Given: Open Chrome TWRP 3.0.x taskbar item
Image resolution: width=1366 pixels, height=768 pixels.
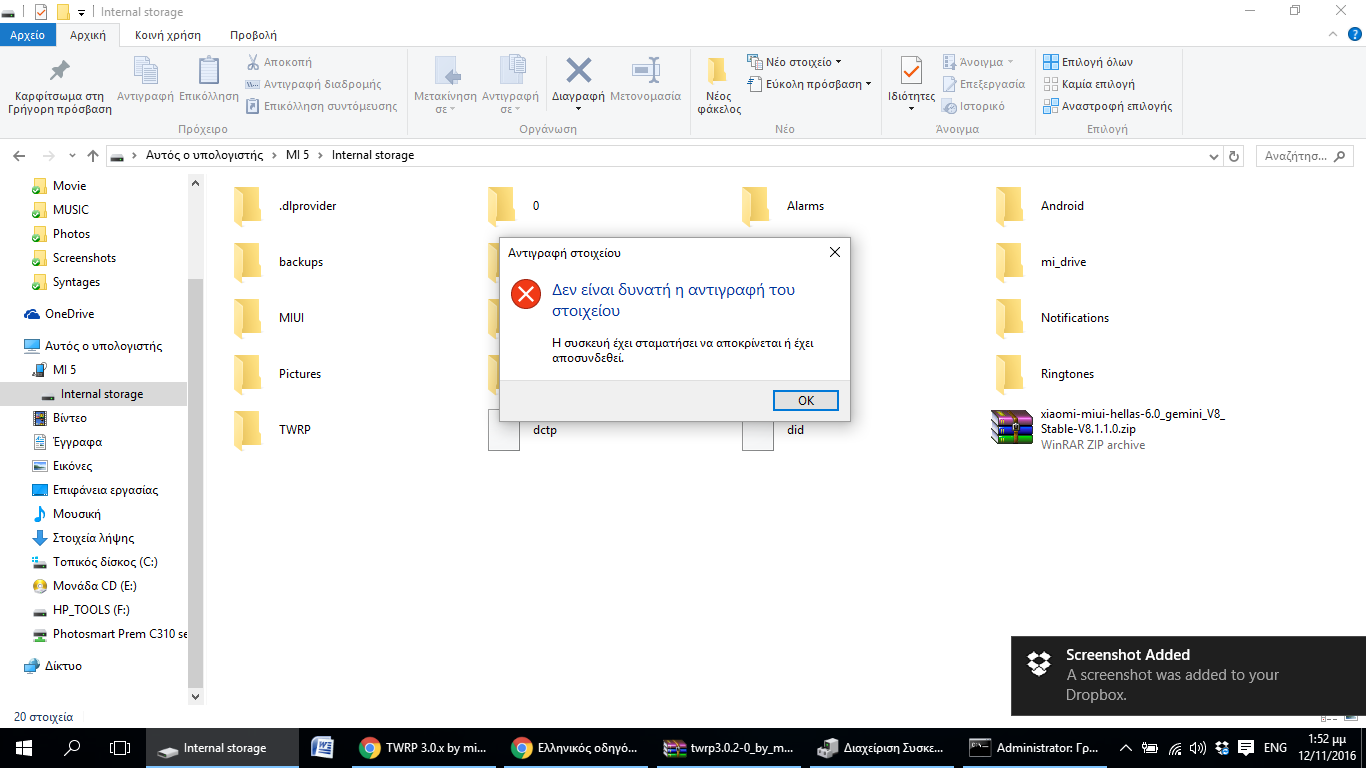Looking at the screenshot, I should point(424,748).
